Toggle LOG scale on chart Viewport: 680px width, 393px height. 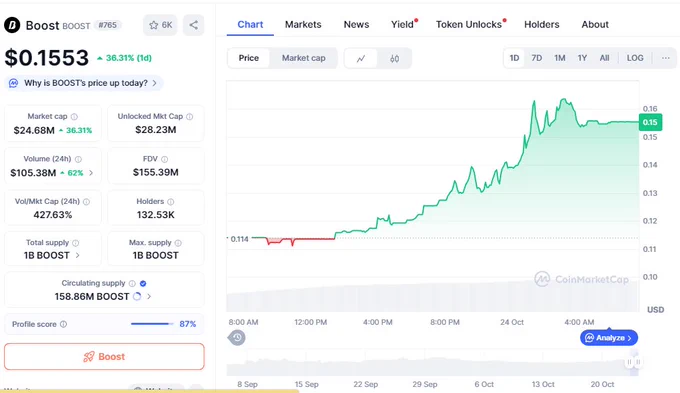[x=635, y=58]
